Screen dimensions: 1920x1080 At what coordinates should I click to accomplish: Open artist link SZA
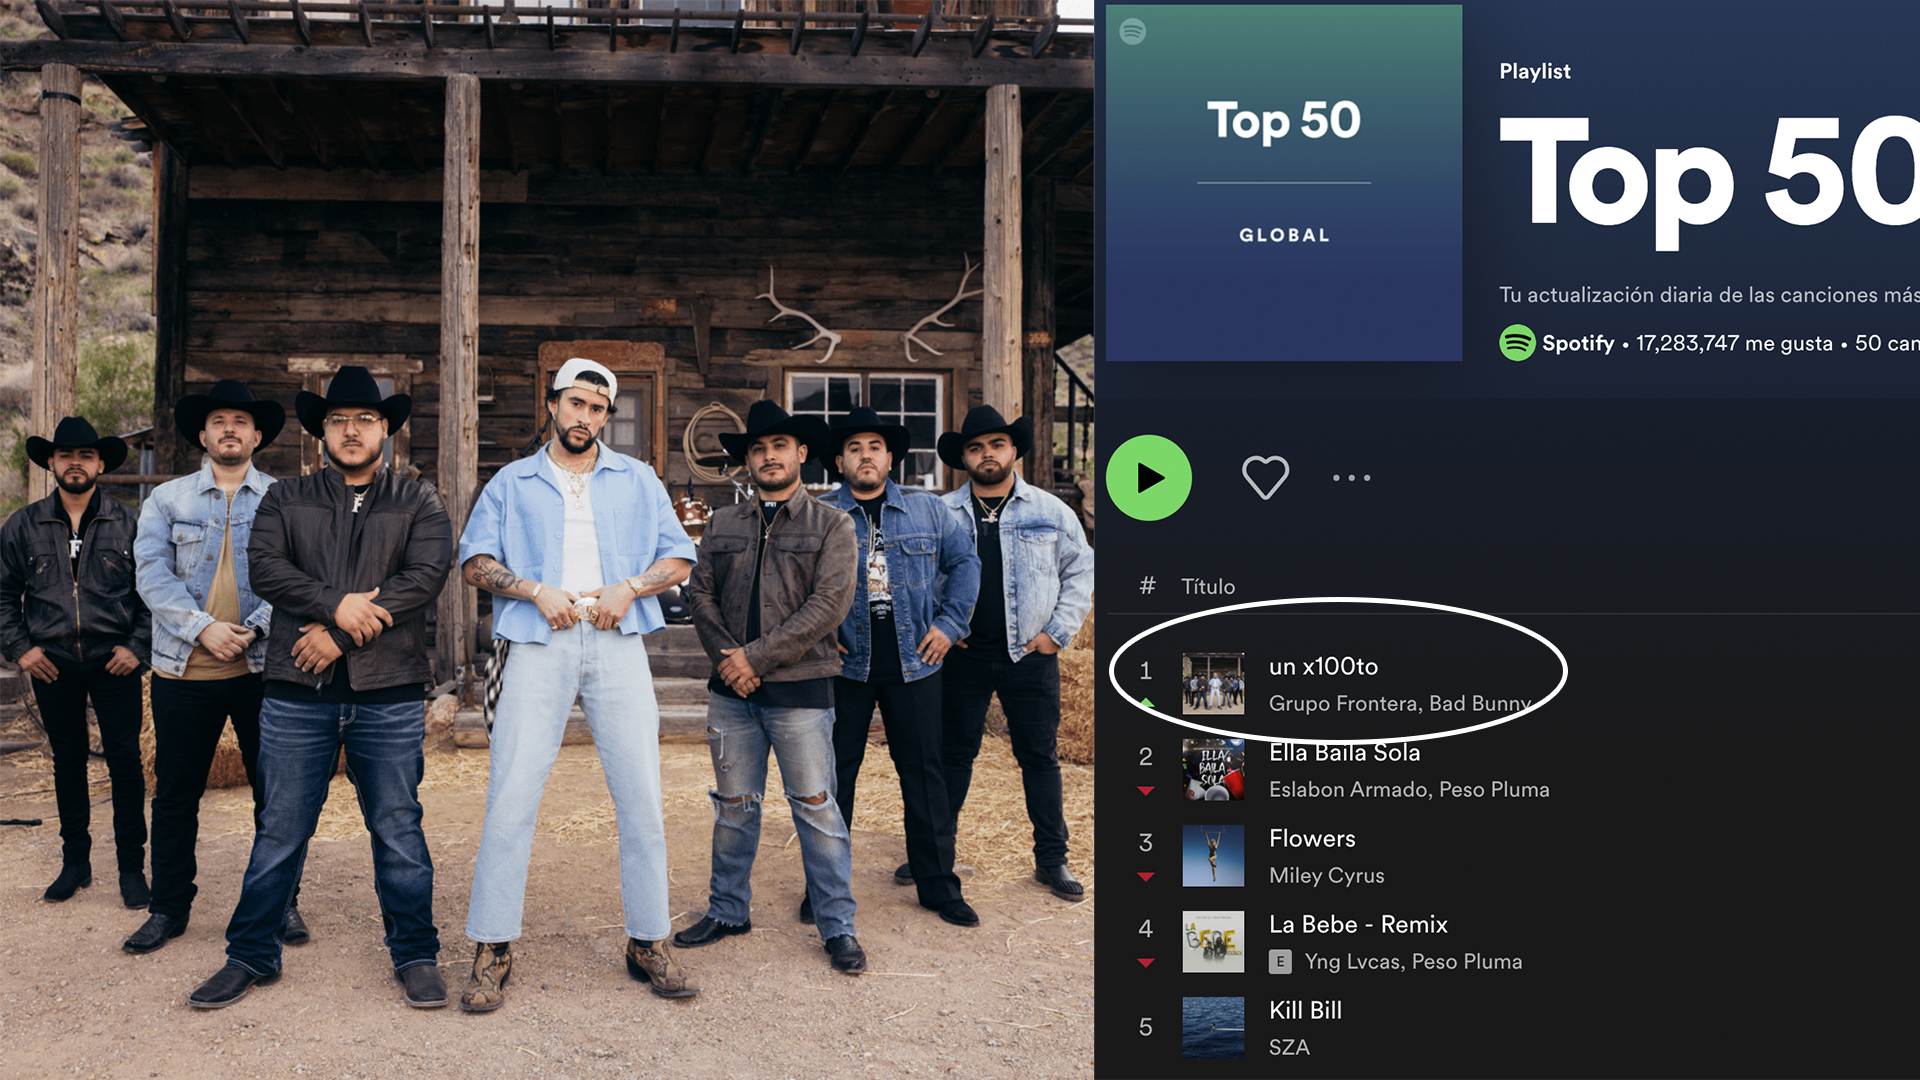point(1289,1048)
